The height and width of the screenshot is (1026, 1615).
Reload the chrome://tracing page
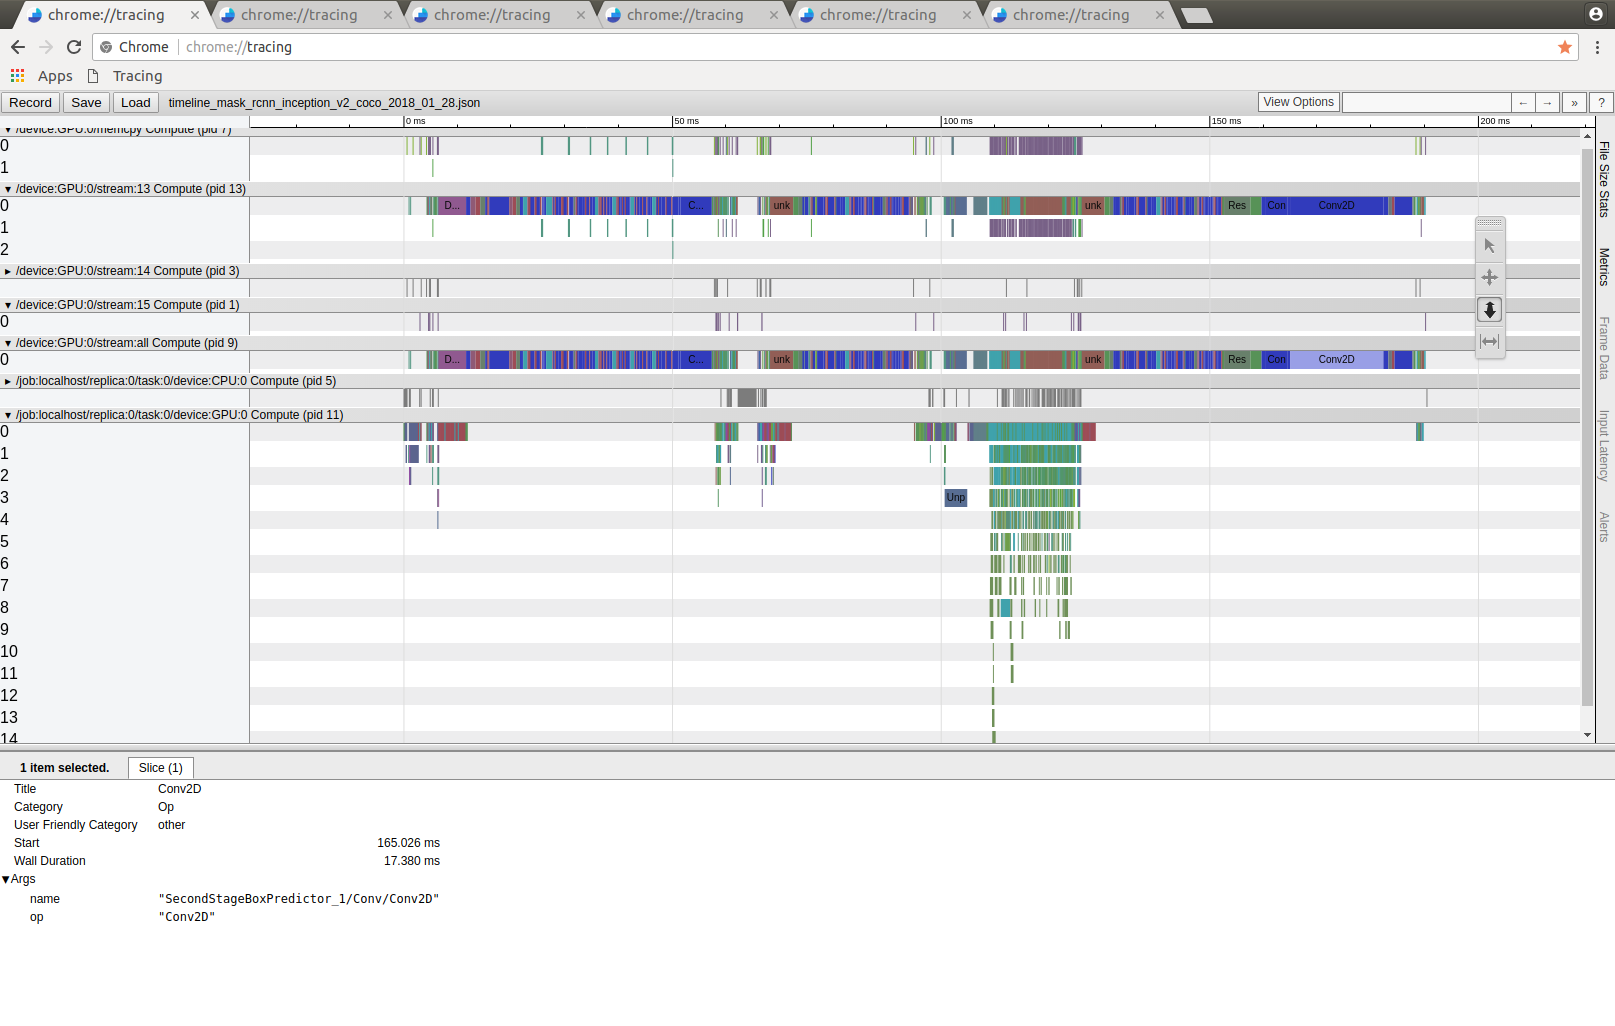tap(73, 46)
